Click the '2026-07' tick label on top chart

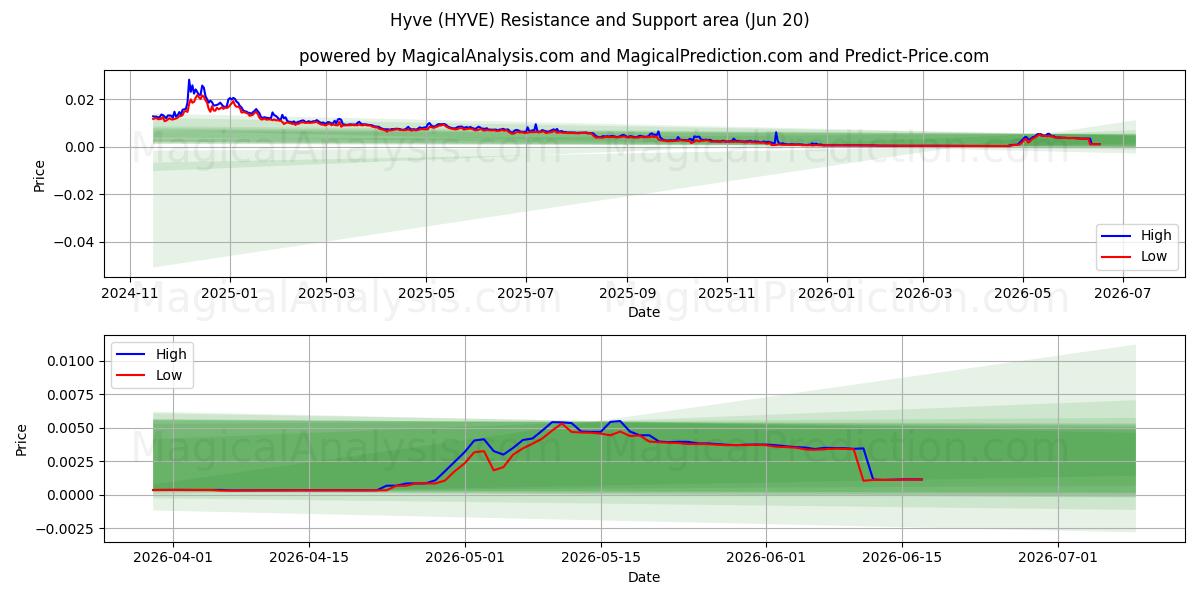[x=1123, y=294]
